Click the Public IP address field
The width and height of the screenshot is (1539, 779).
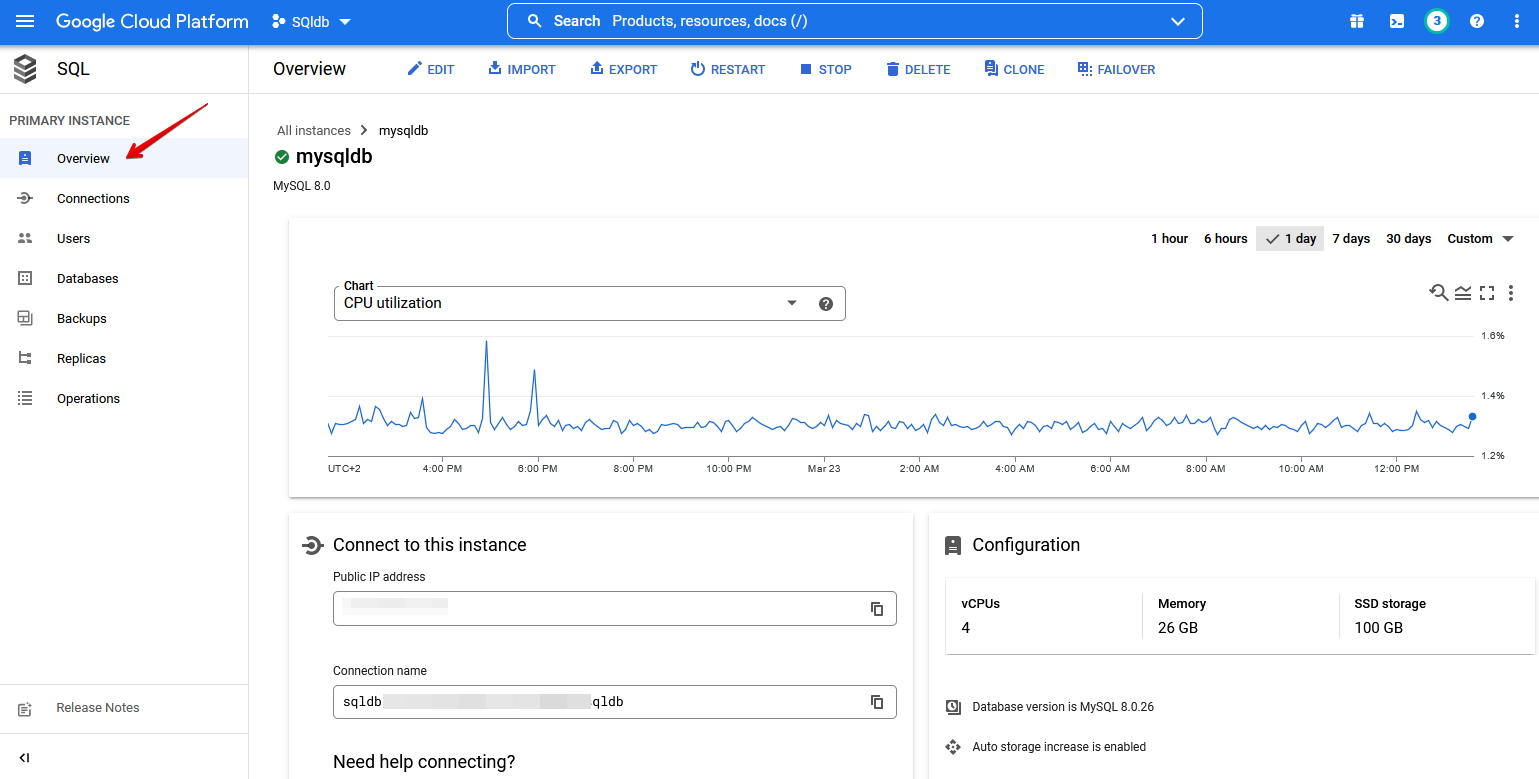point(615,608)
